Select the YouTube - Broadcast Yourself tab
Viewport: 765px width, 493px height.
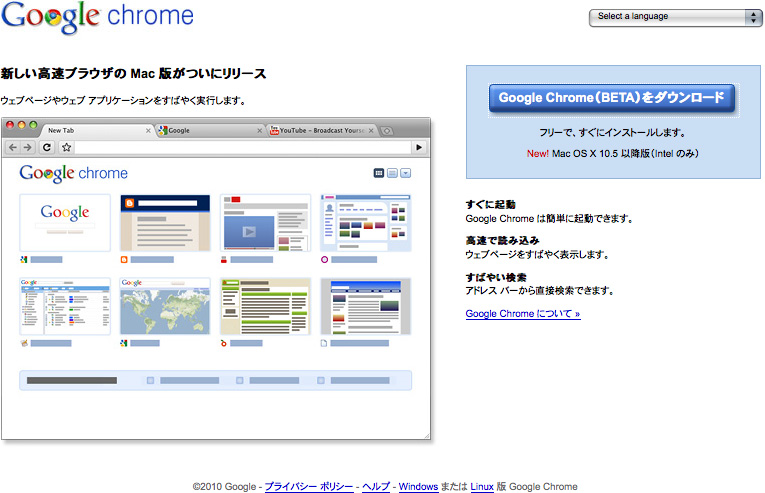click(322, 130)
